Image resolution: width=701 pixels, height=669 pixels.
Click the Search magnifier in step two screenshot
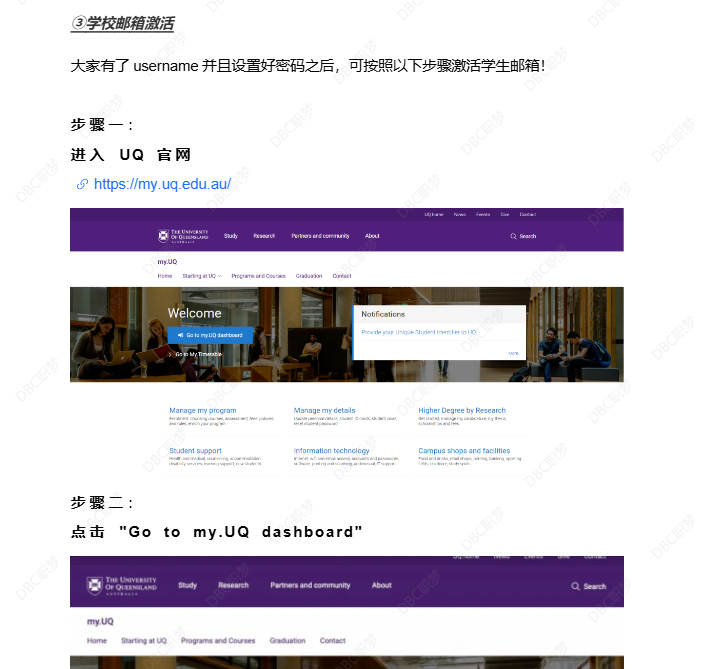575,586
